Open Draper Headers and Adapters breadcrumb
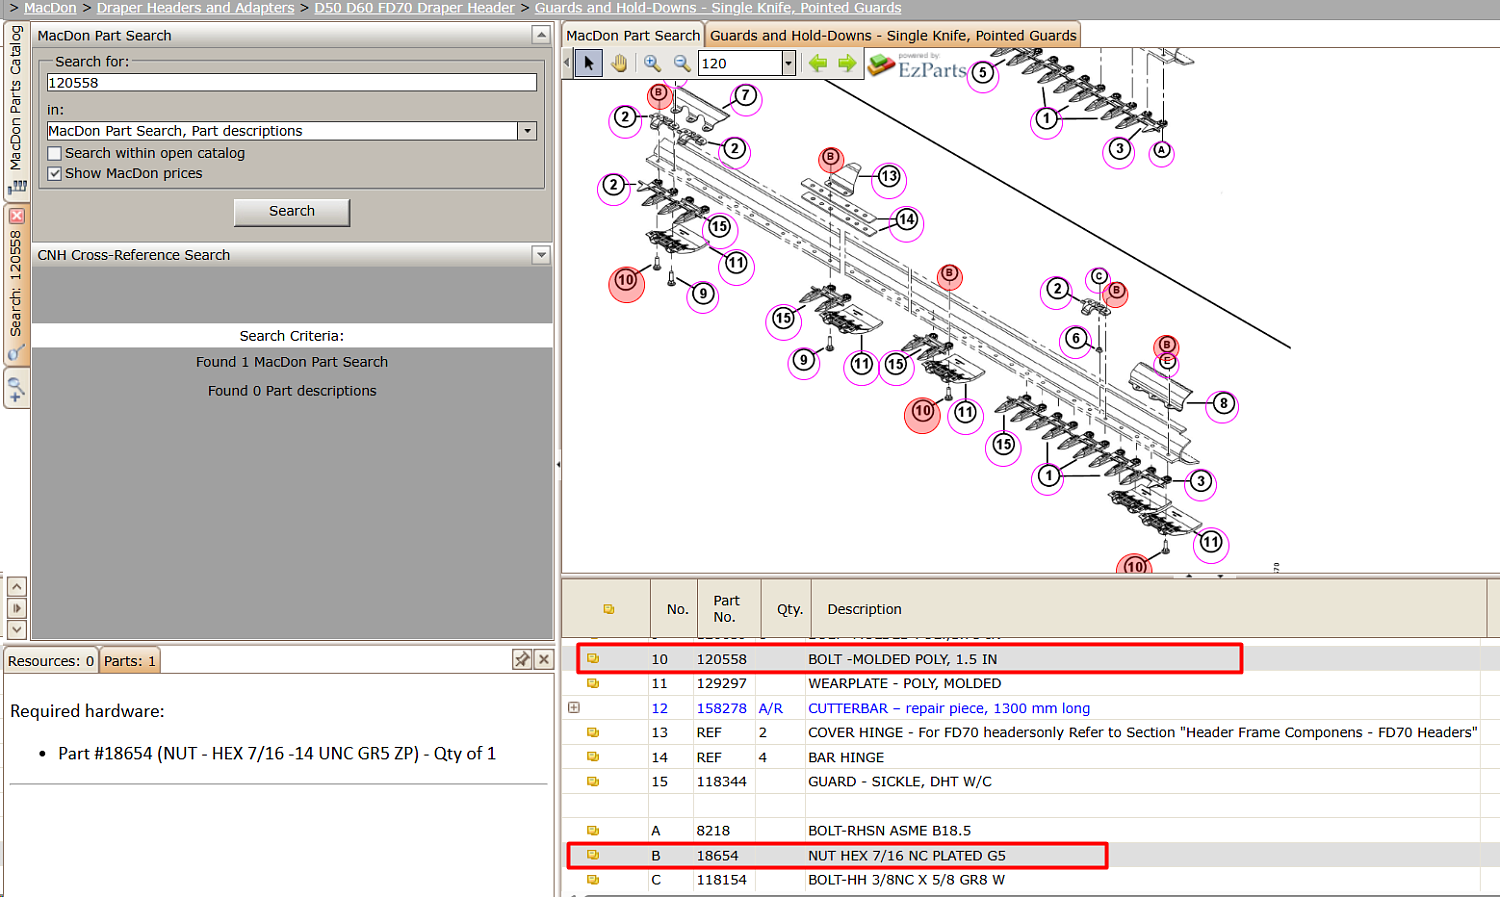The width and height of the screenshot is (1500, 897). pos(196,8)
